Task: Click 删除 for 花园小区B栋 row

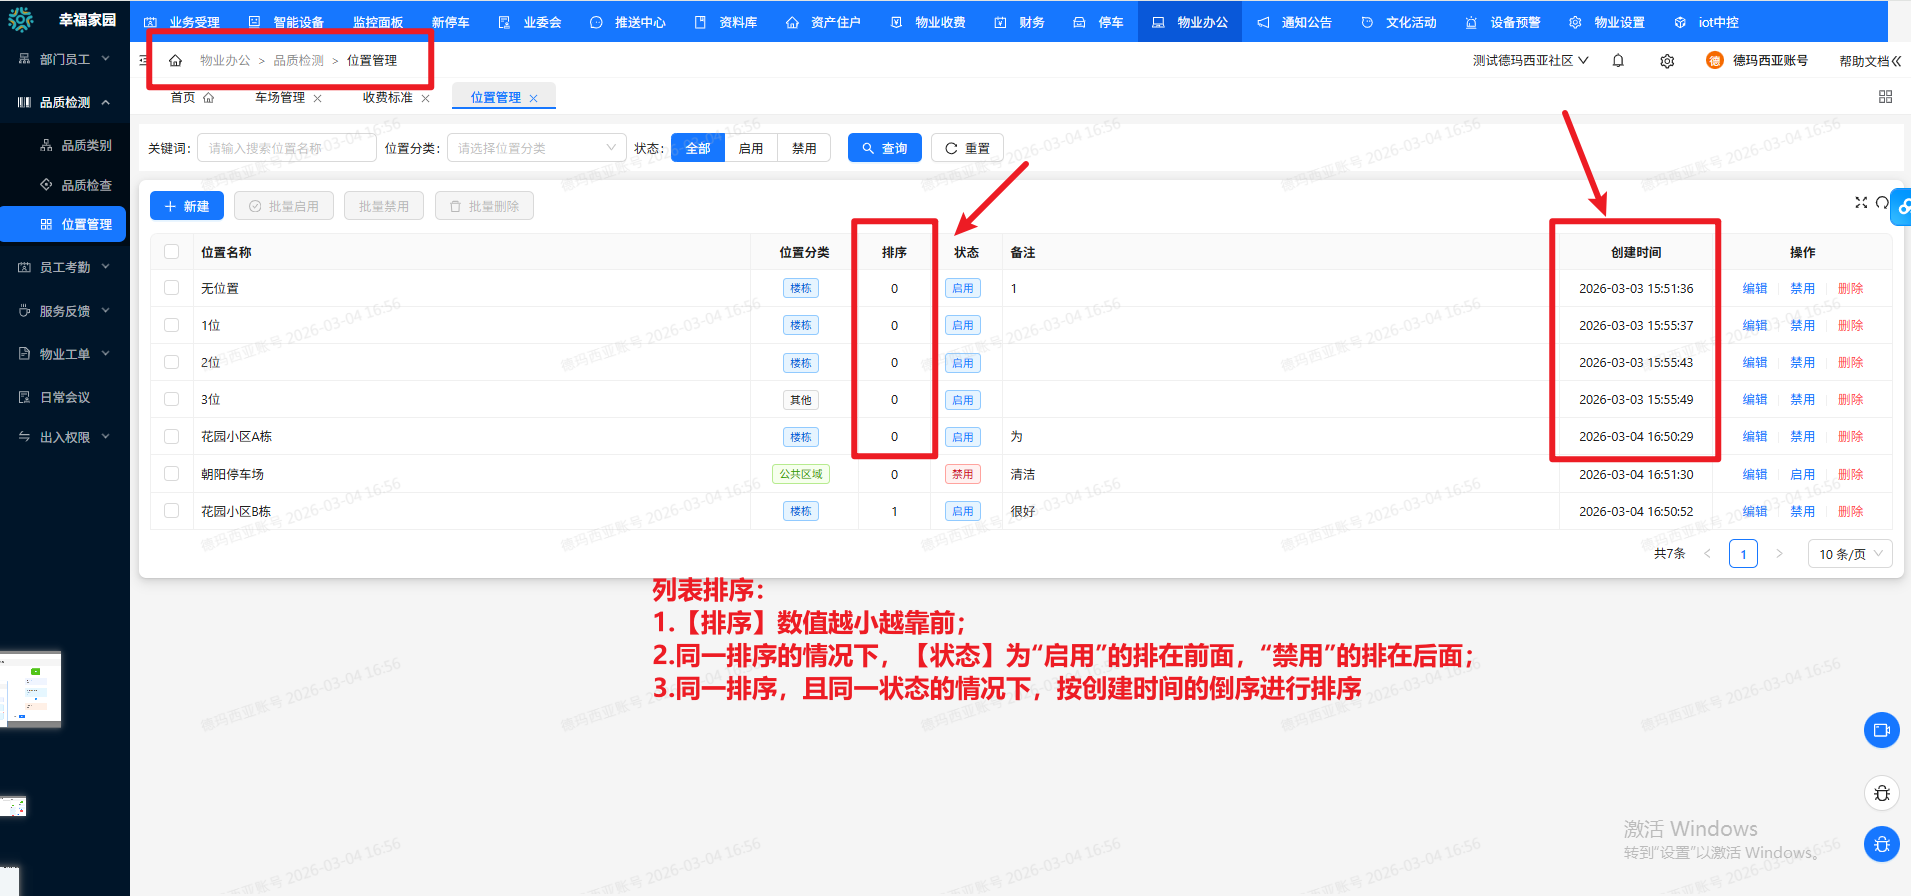Action: (x=1851, y=511)
